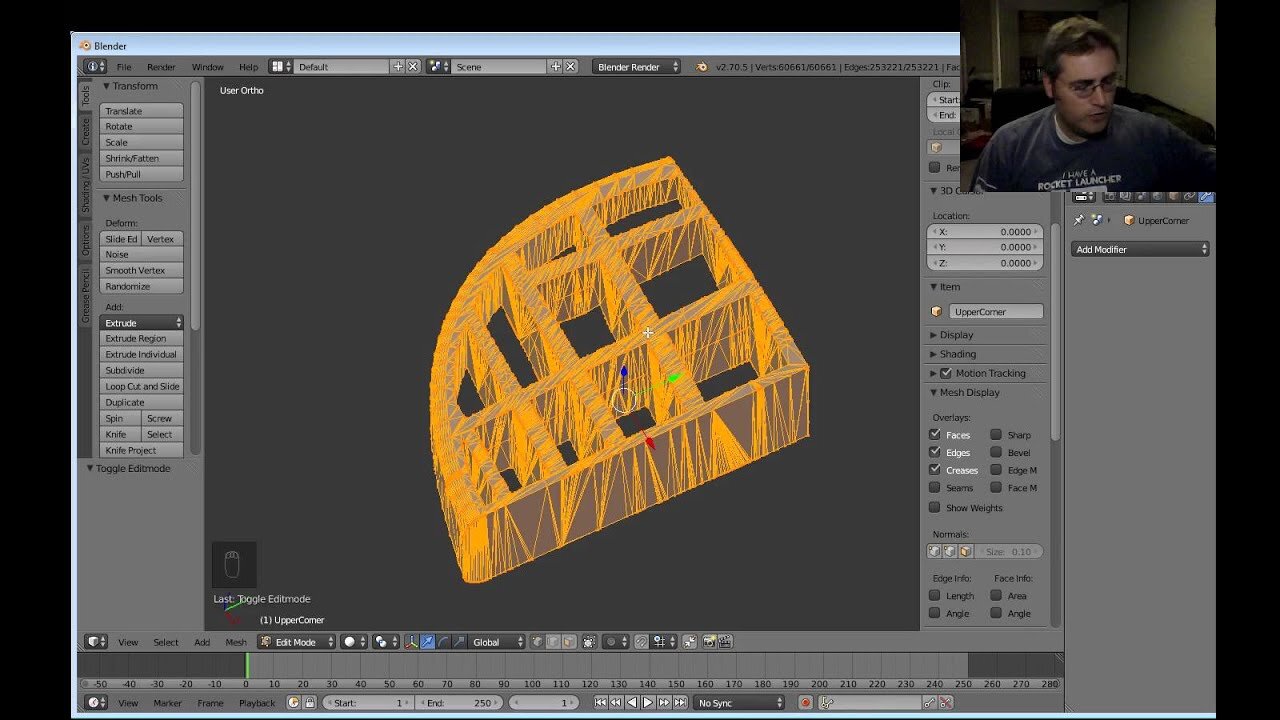Toggle the snap magnet icon
The image size is (1280, 720).
click(642, 642)
